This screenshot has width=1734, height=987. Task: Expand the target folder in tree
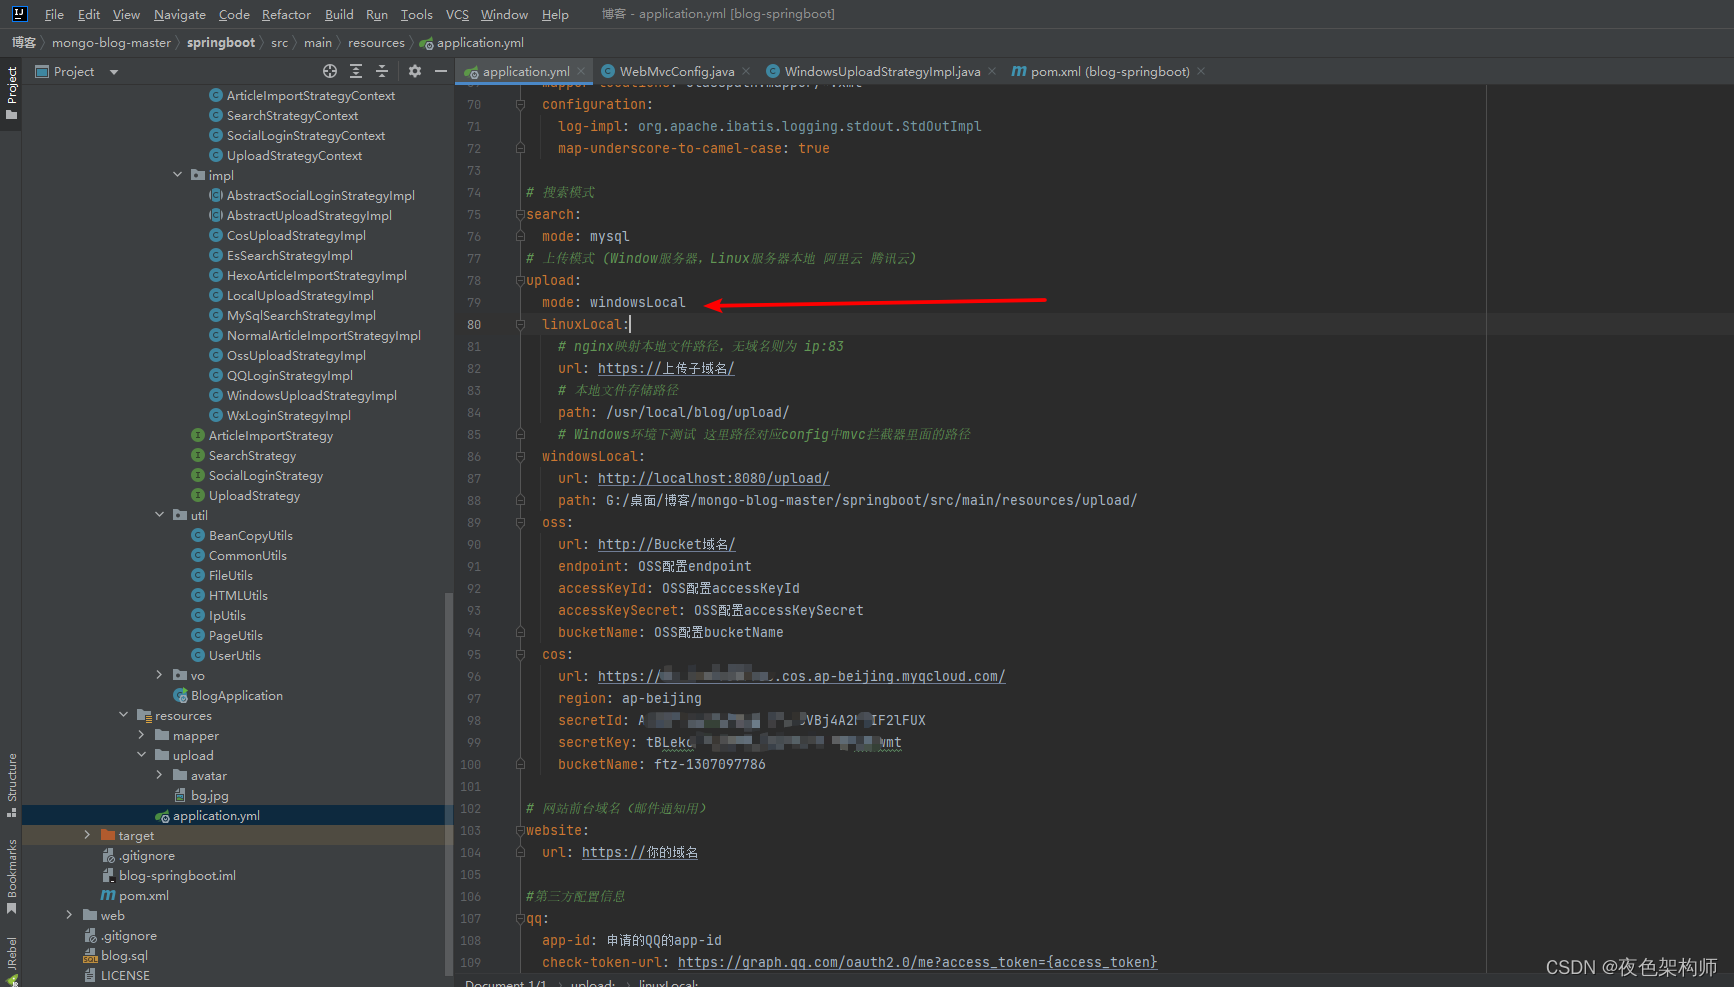(x=87, y=835)
